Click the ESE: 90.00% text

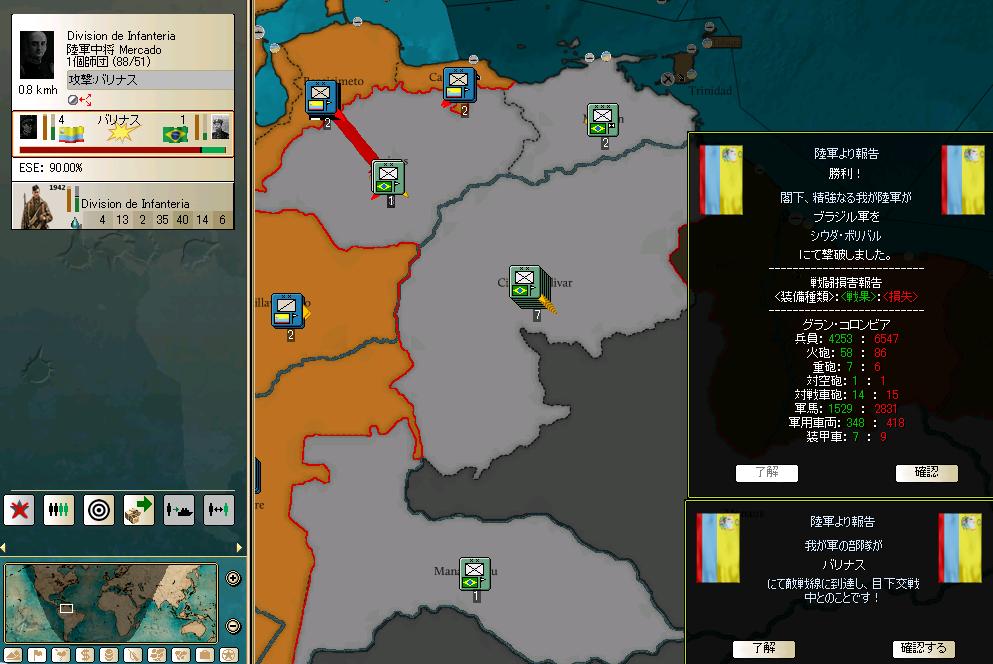point(51,168)
